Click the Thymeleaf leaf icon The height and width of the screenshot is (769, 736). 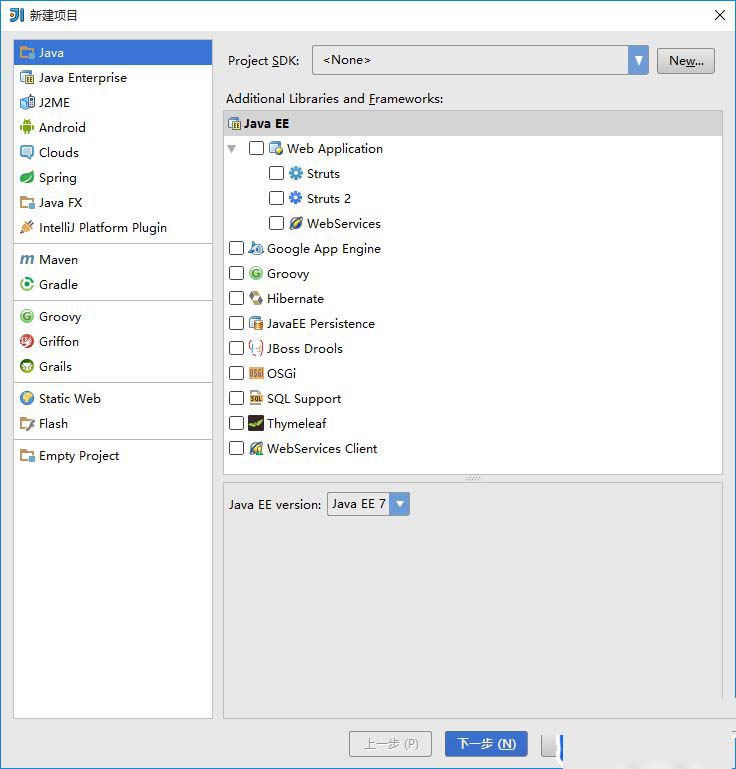256,423
